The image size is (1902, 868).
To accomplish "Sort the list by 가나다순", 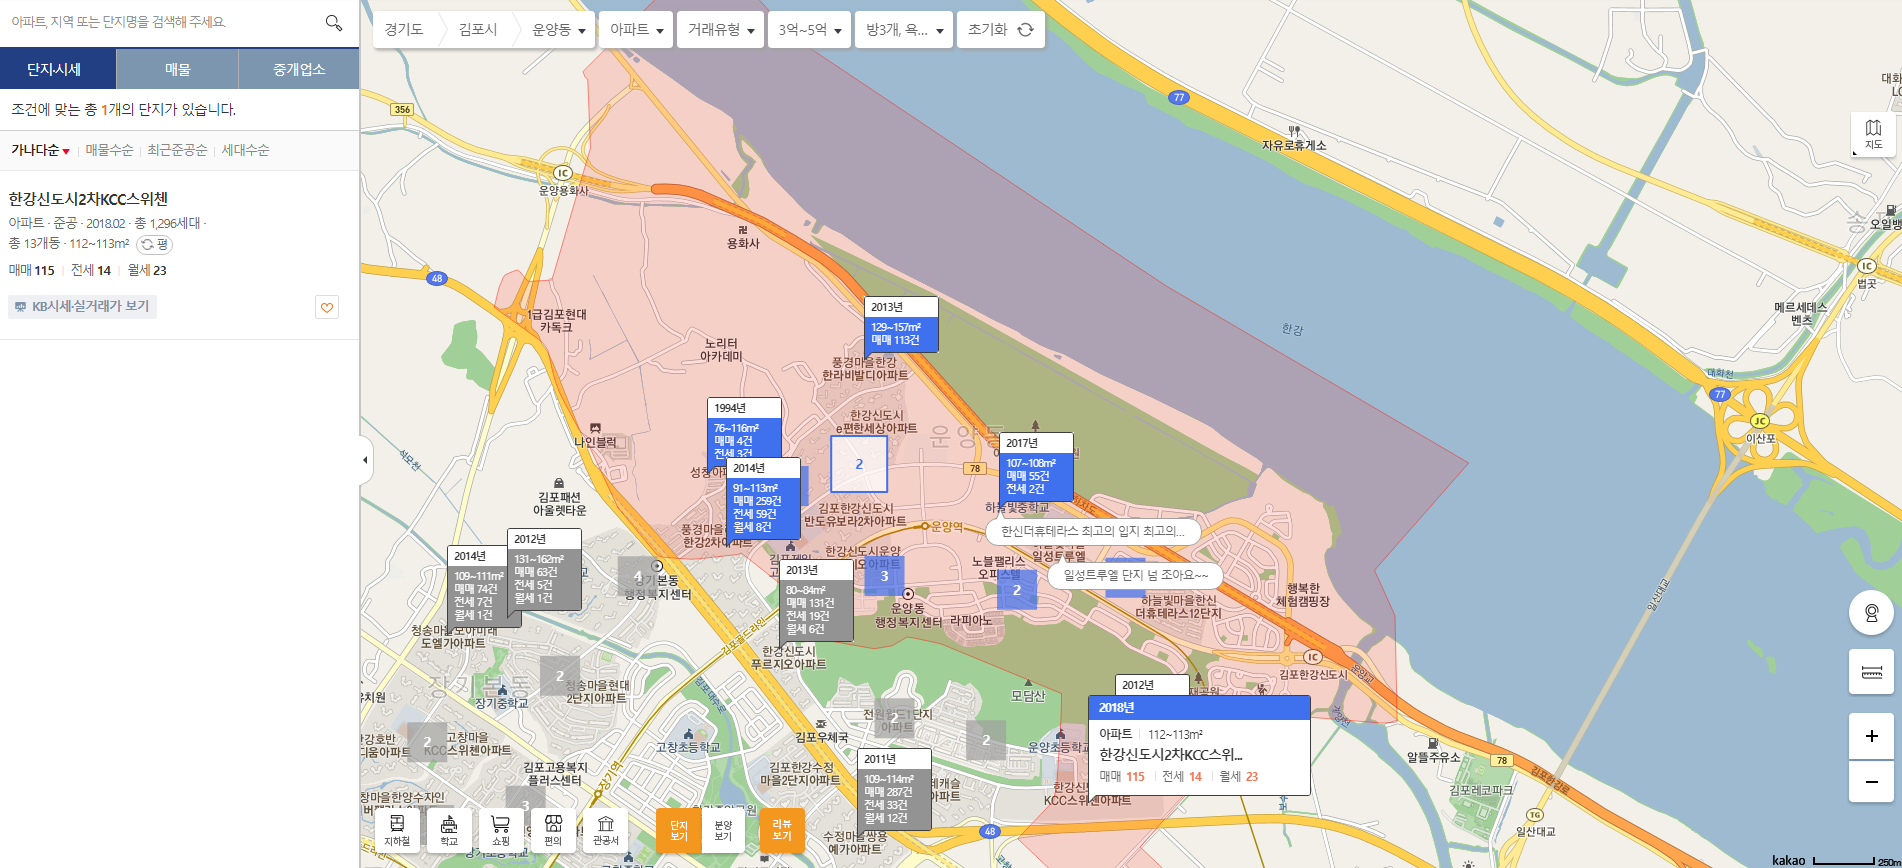I will 40,150.
